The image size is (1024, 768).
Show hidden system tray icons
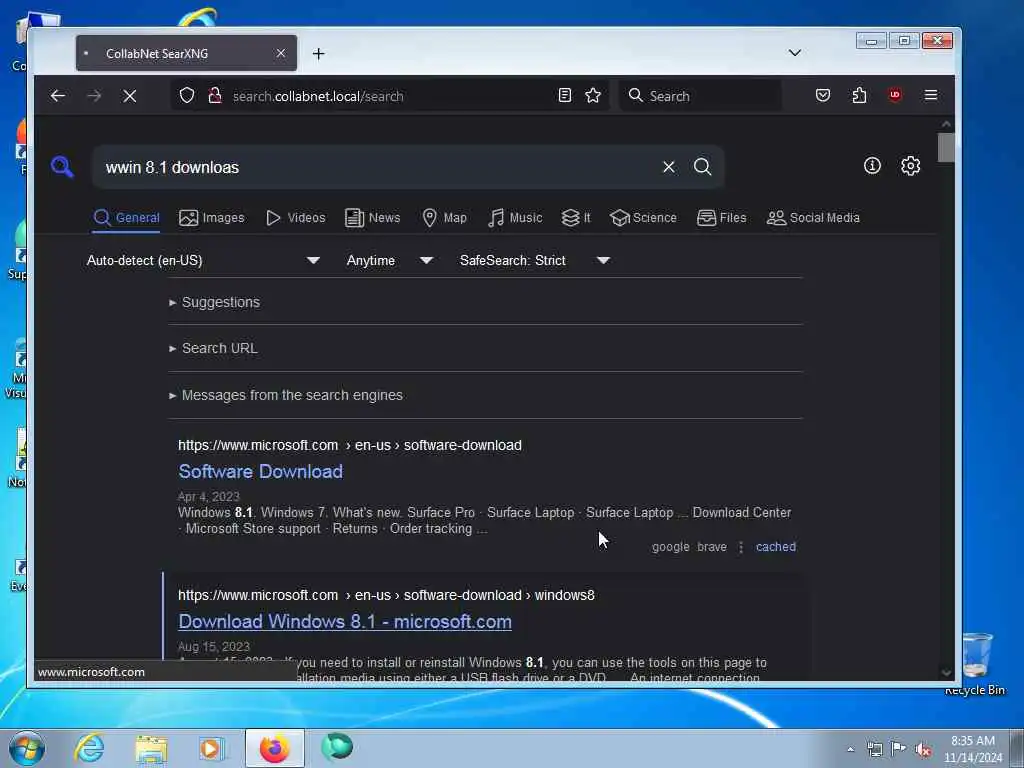[850, 749]
